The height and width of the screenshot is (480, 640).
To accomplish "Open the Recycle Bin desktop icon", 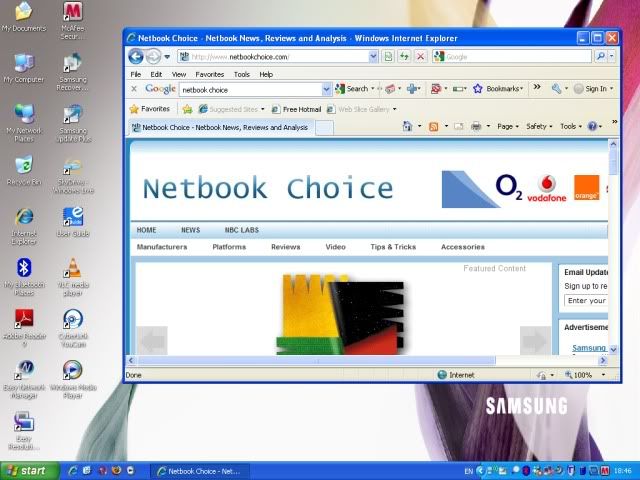I will tap(24, 170).
